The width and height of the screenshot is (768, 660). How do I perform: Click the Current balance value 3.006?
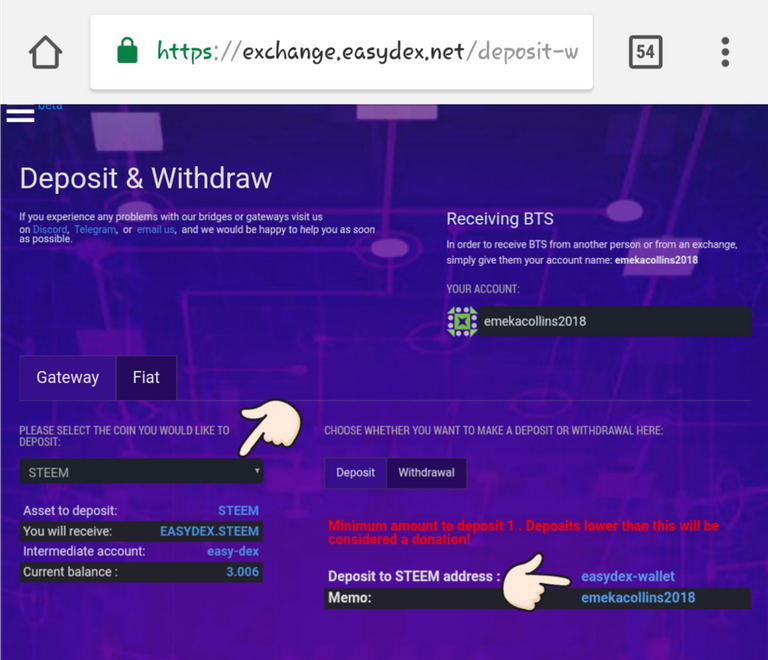point(242,572)
